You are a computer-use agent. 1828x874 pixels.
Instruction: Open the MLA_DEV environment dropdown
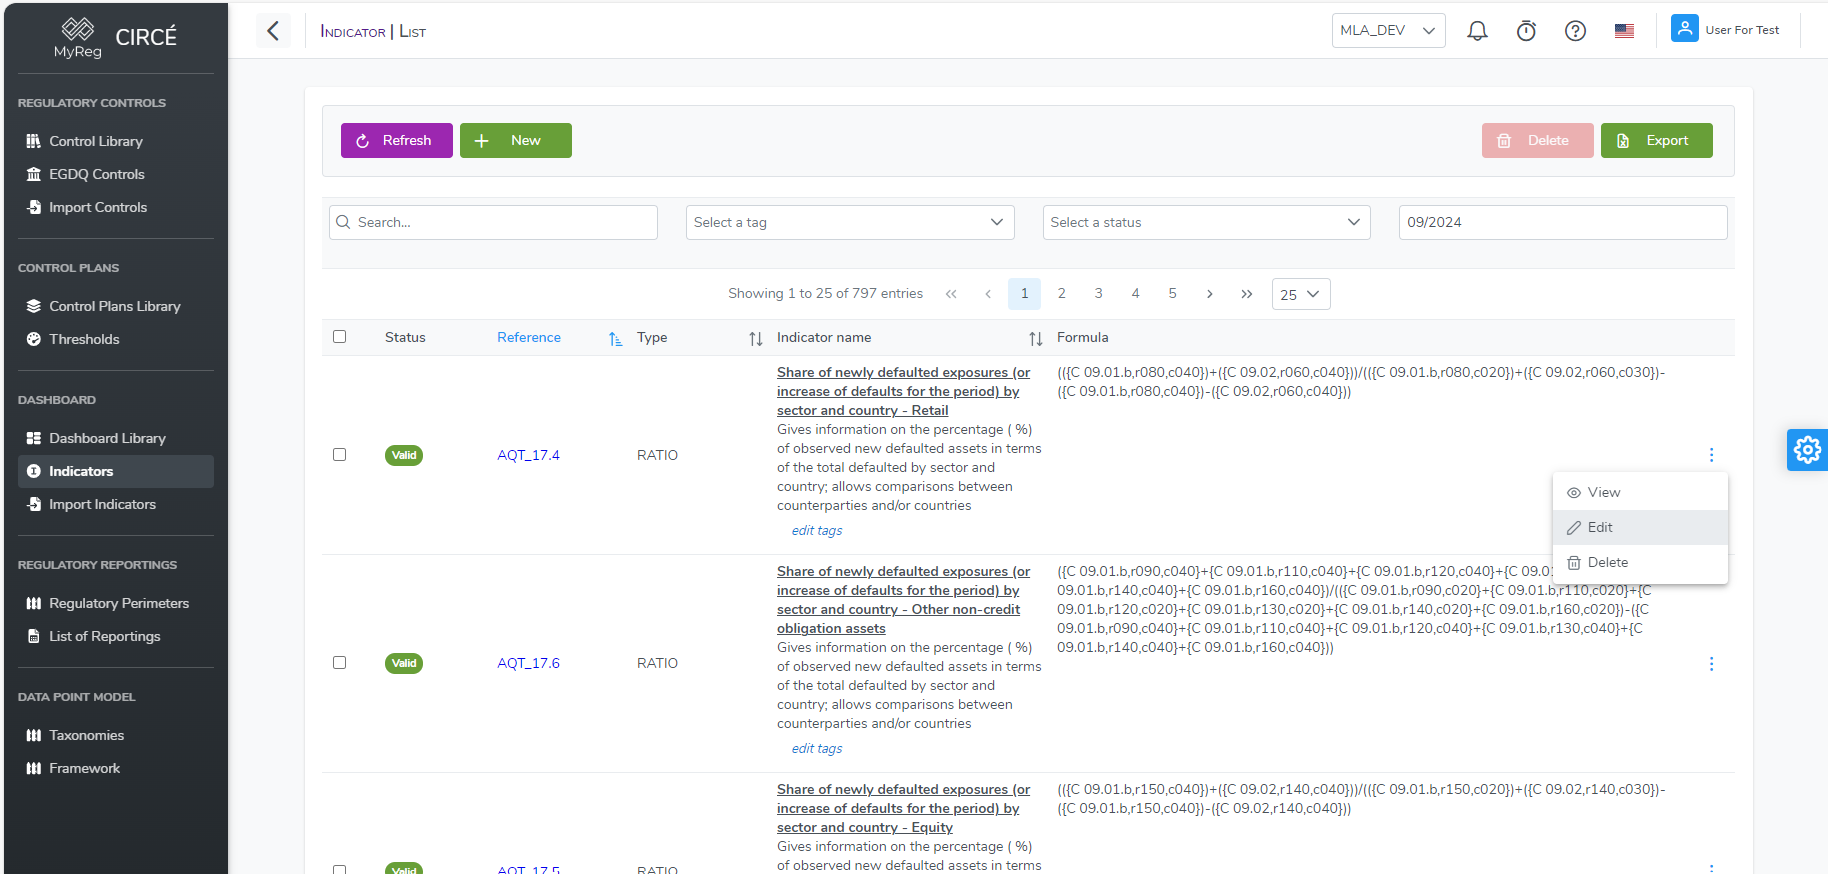tap(1388, 31)
